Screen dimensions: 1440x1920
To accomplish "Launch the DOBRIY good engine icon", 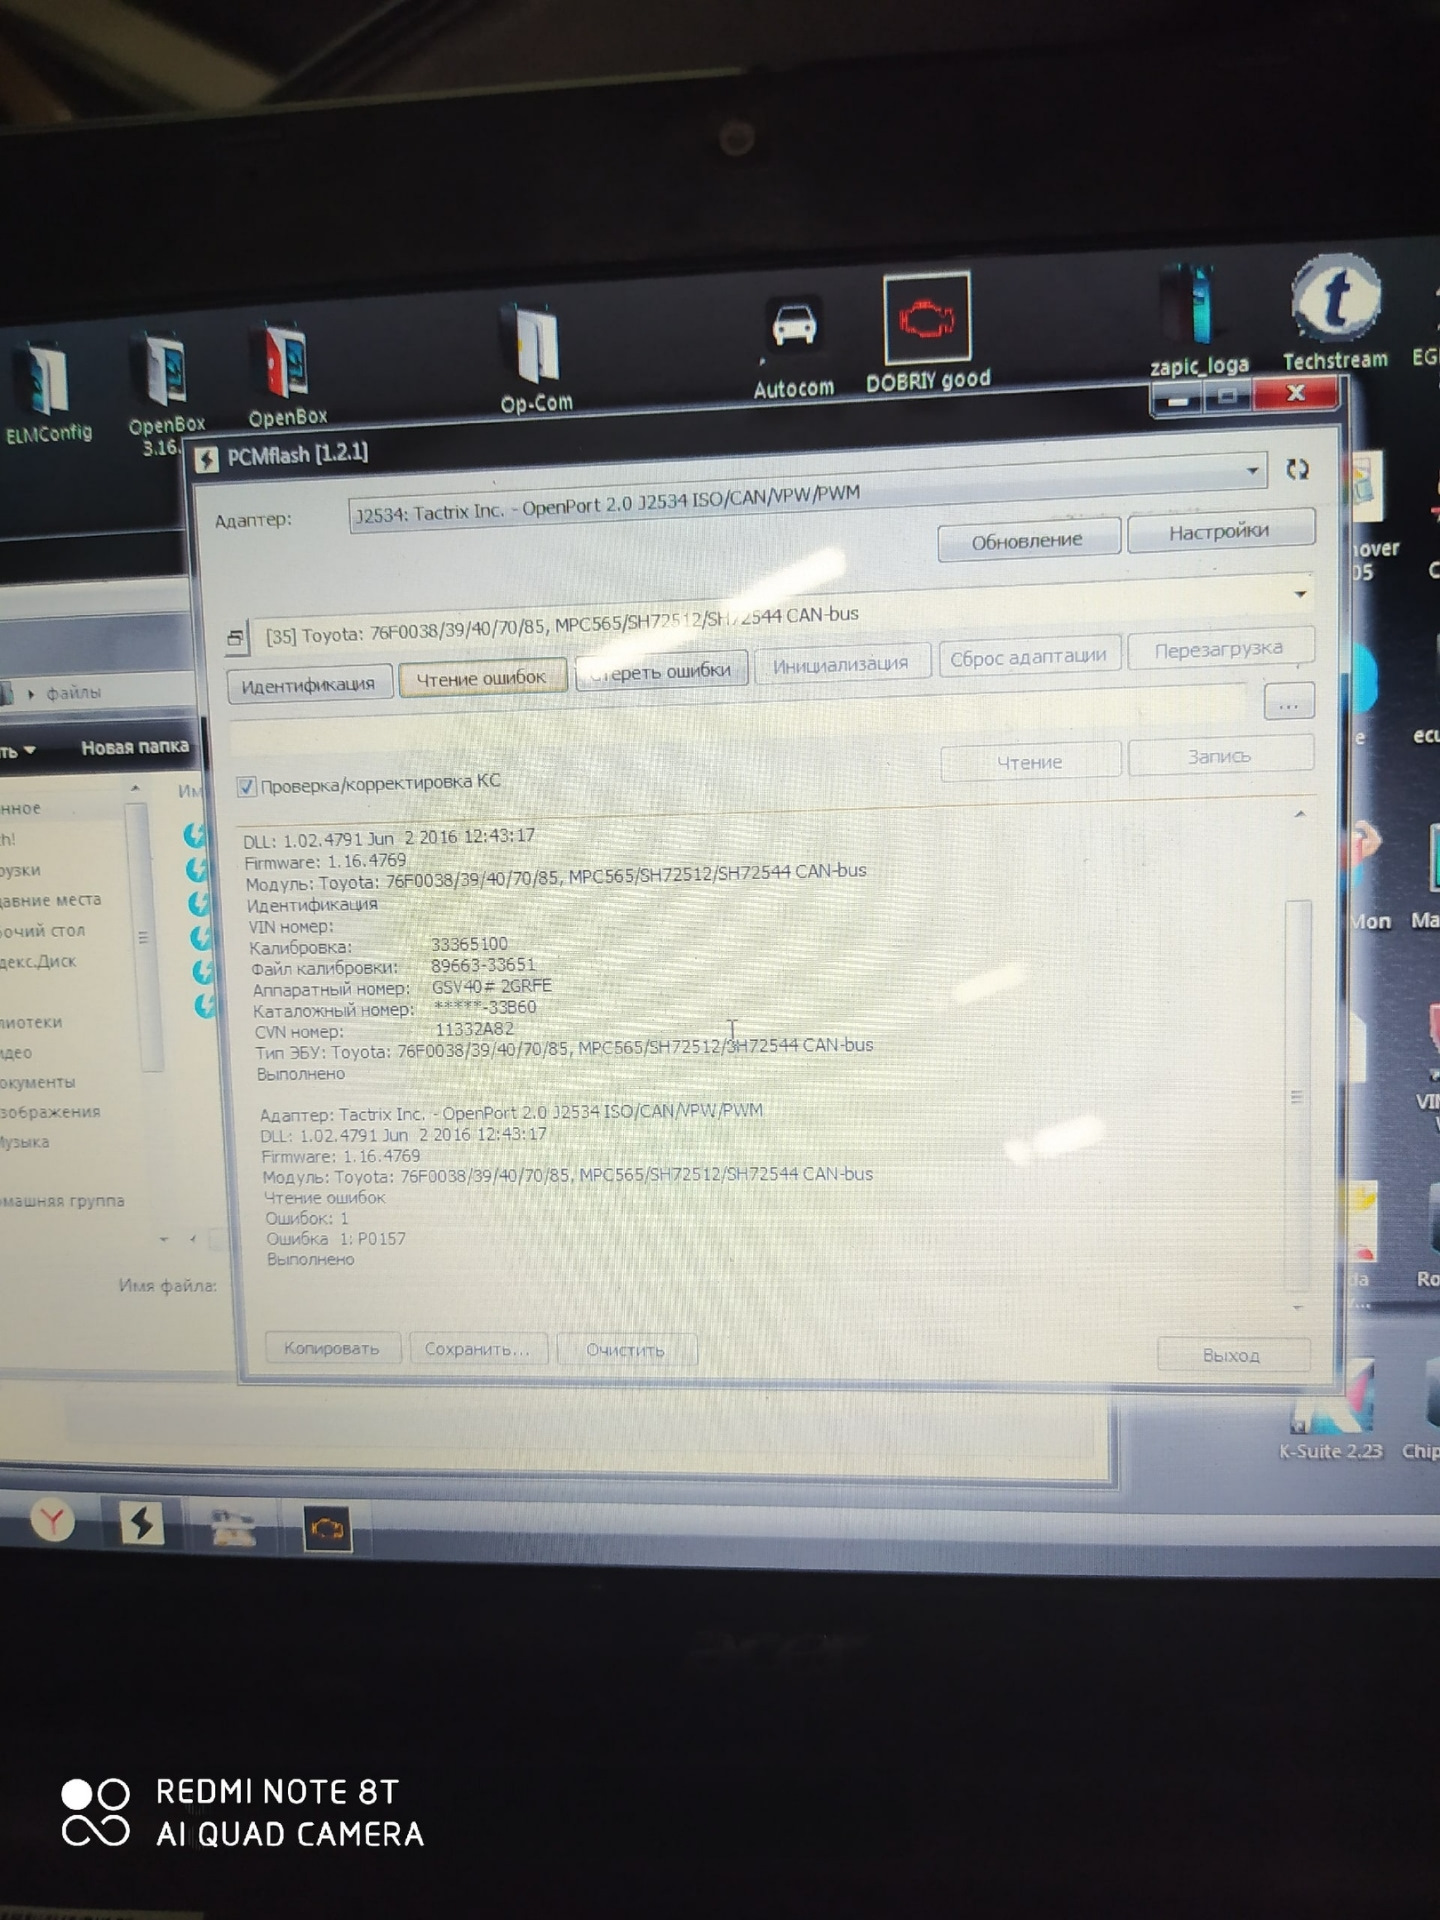I will point(927,333).
